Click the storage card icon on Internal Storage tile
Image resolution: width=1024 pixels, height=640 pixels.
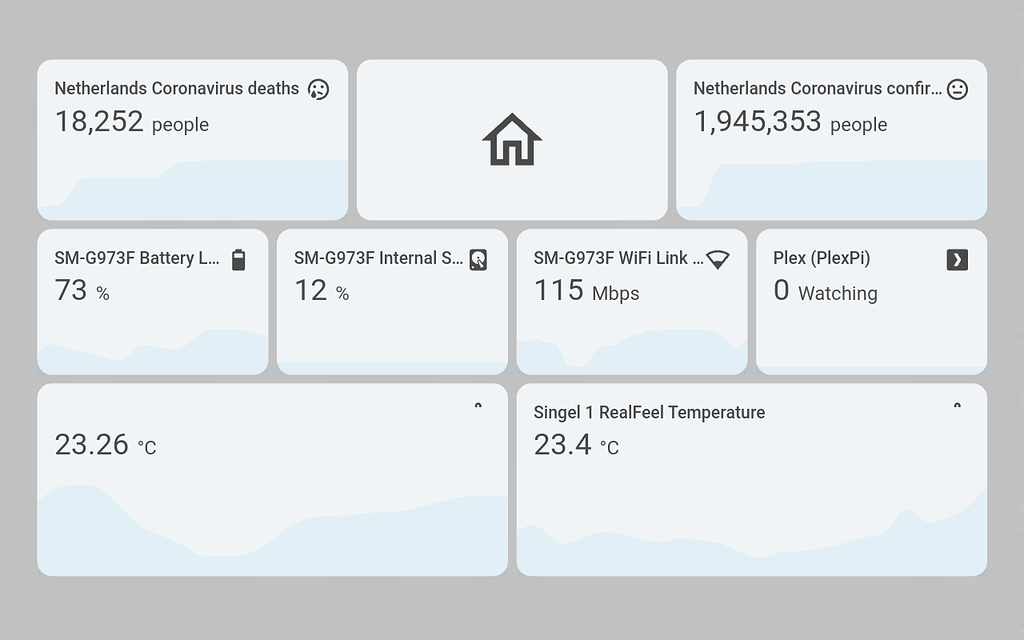[478, 258]
